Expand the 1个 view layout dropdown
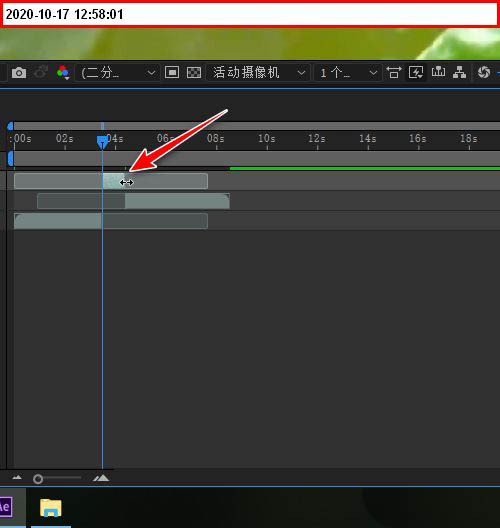Image resolution: width=500 pixels, height=528 pixels. pos(348,72)
